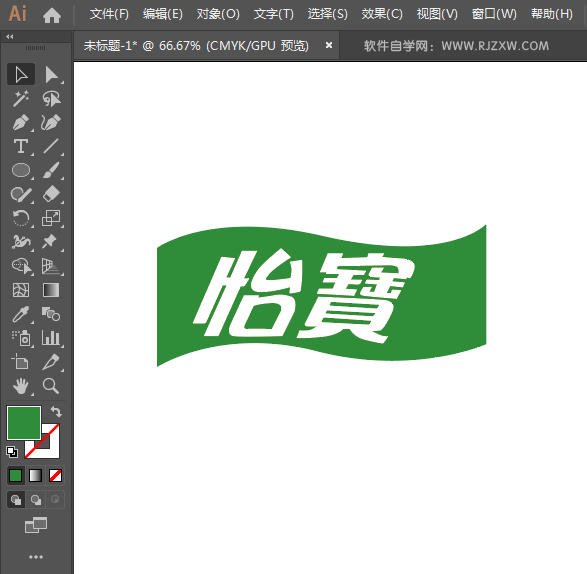Select the Shaper tool
This screenshot has height=574, width=587.
21,194
